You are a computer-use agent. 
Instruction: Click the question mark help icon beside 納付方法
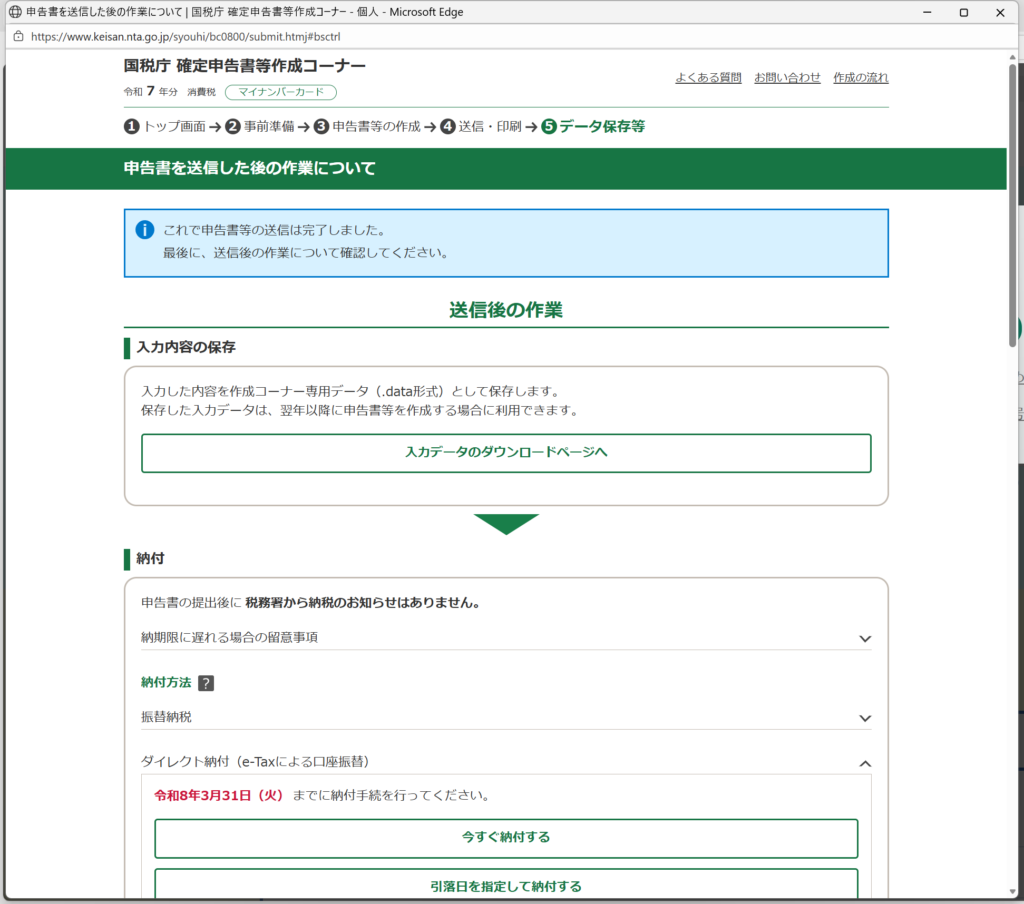[206, 684]
